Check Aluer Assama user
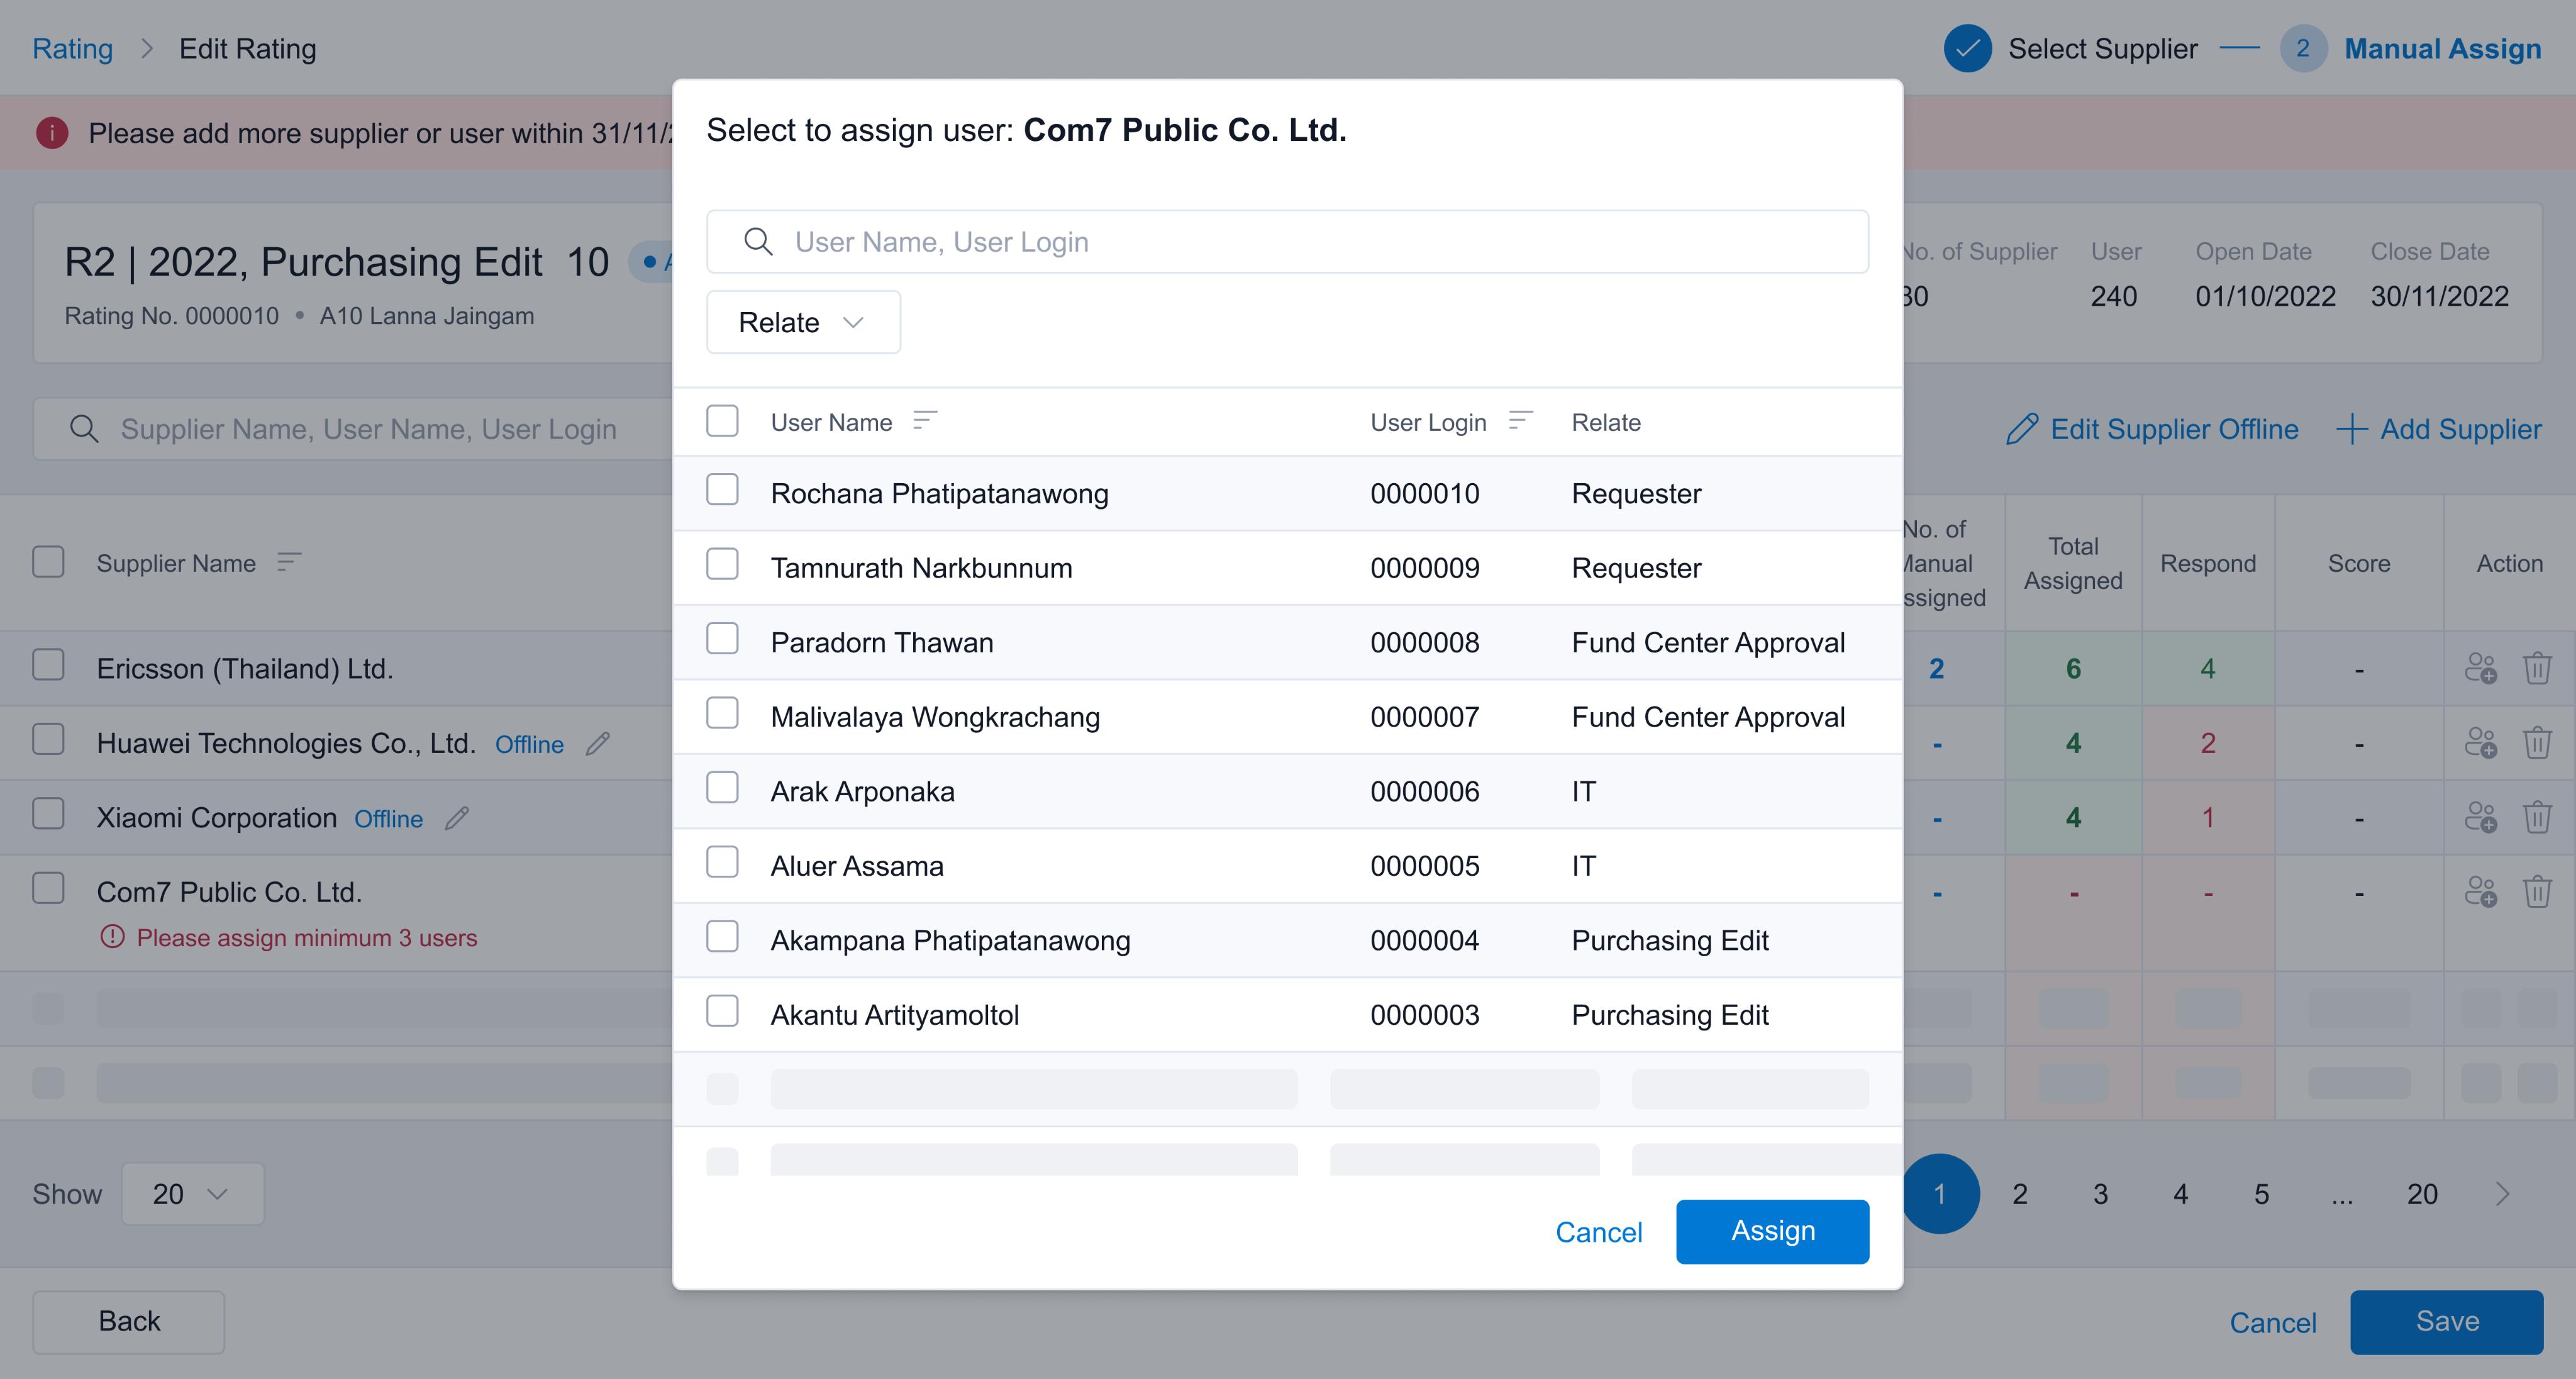 pos(722,862)
